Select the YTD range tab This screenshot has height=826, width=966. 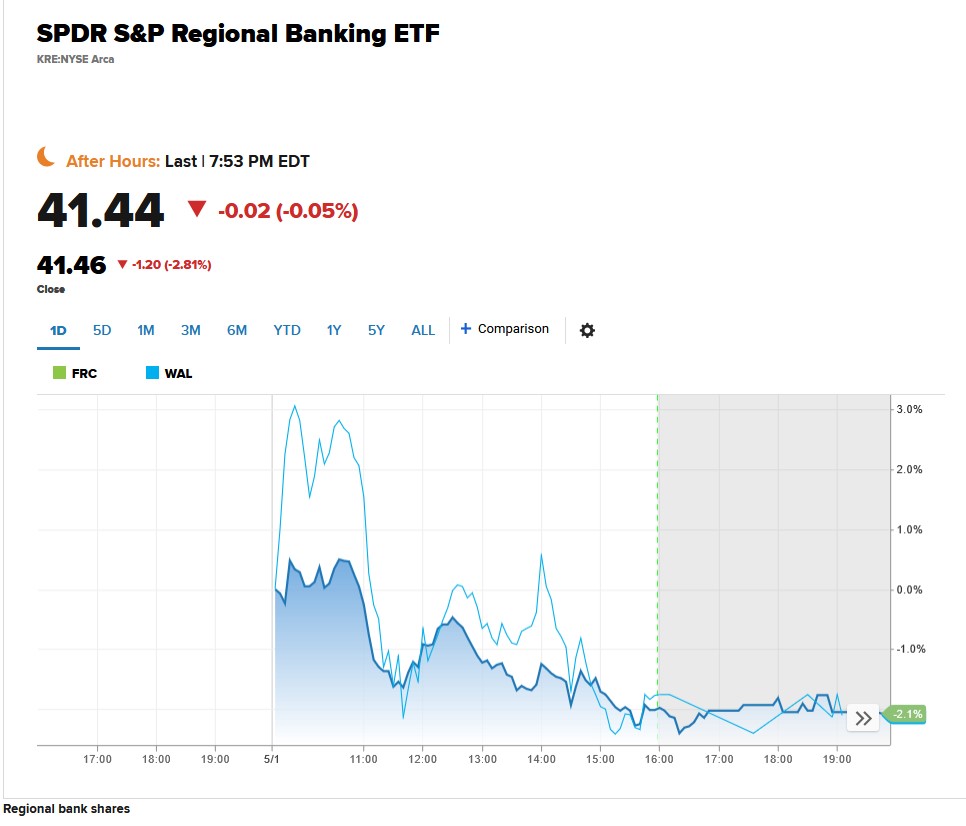(287, 330)
